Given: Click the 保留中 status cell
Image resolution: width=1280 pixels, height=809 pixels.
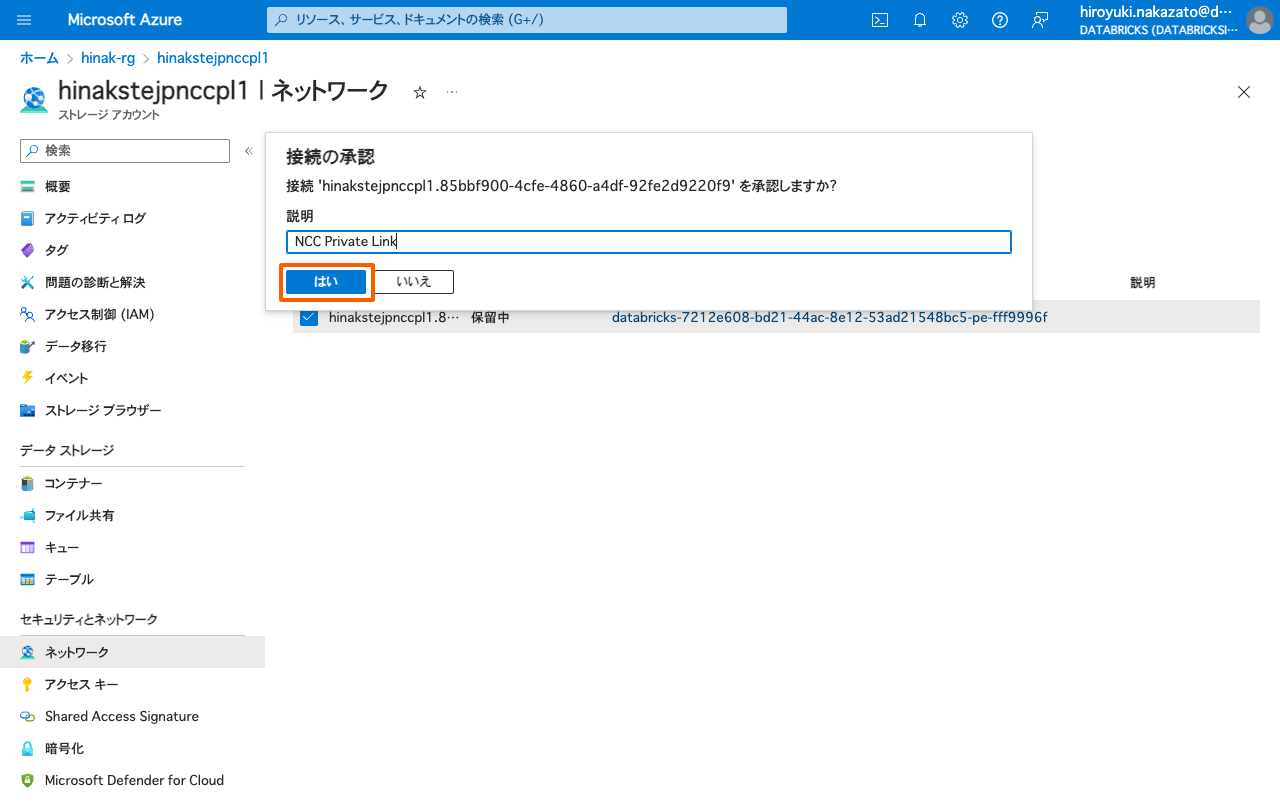Looking at the screenshot, I should click(490, 318).
